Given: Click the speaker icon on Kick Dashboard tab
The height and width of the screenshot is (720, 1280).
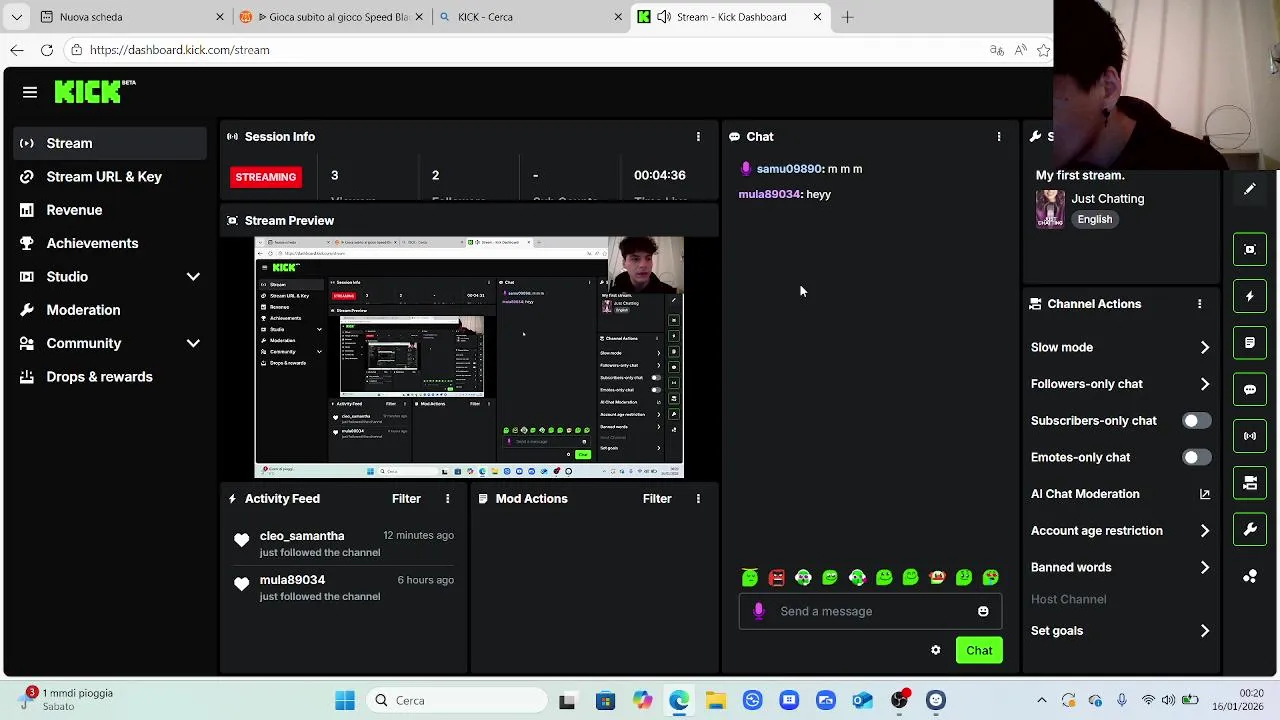Looking at the screenshot, I should click(663, 17).
